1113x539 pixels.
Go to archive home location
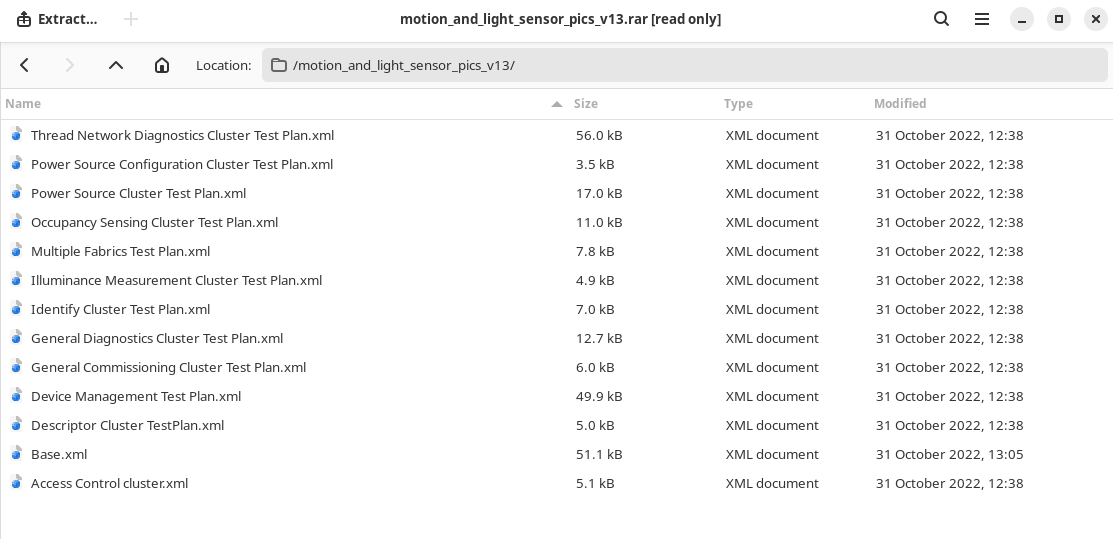[x=162, y=65]
